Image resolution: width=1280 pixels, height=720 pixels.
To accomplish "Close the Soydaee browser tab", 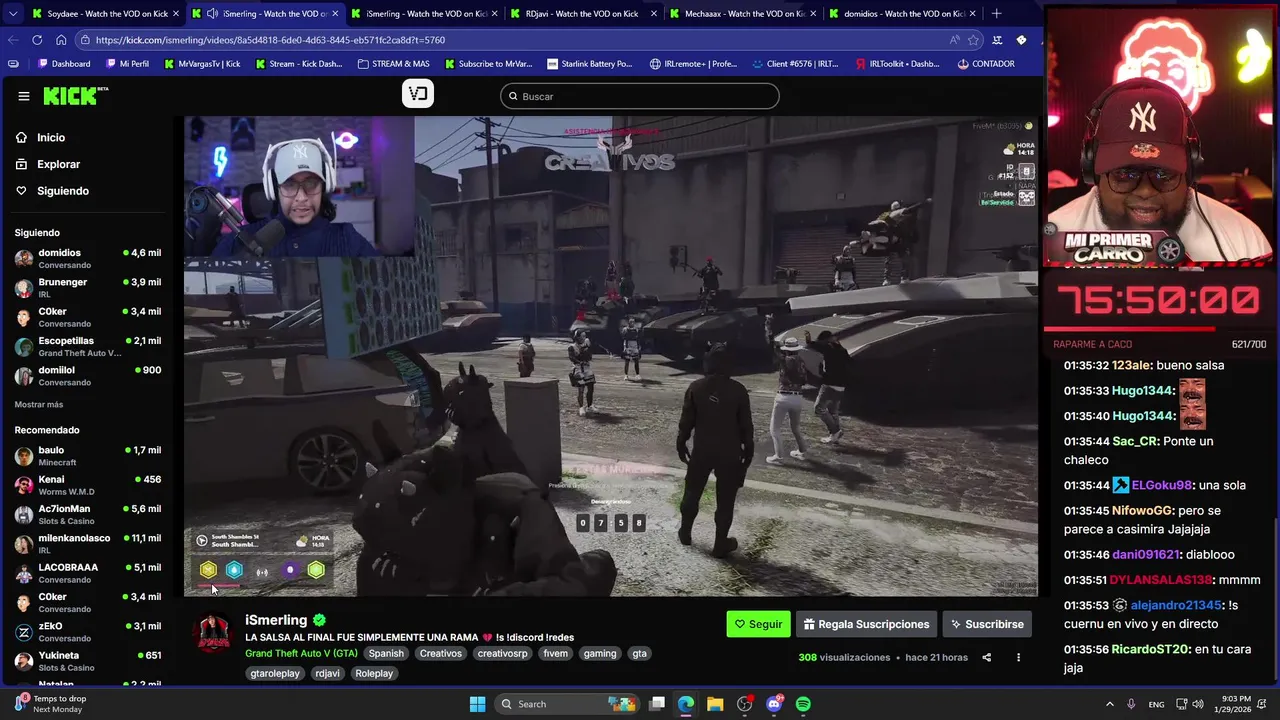I will 175,14.
